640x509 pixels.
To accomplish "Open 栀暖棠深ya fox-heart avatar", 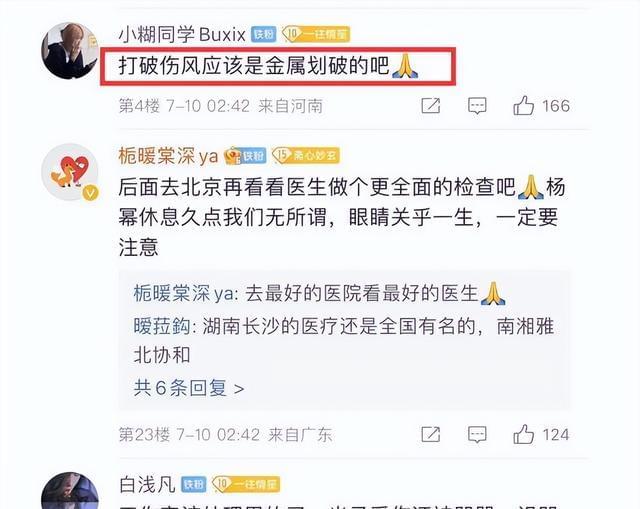I will (x=70, y=172).
